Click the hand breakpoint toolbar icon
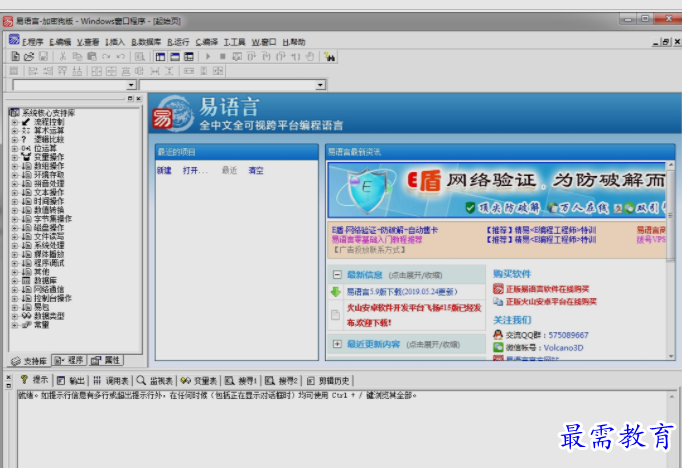Image resolution: width=682 pixels, height=468 pixels. point(310,57)
